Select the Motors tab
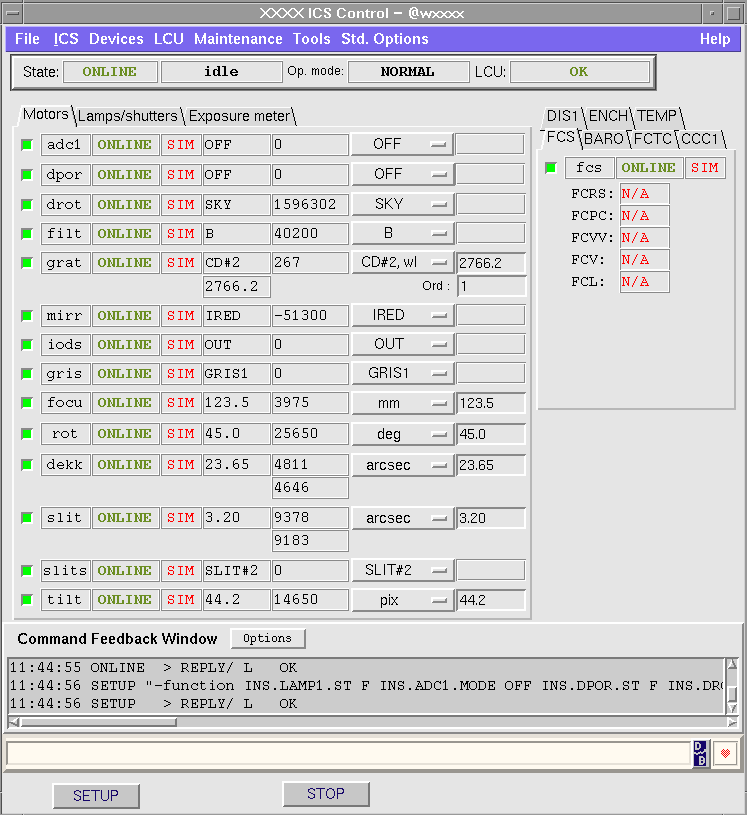This screenshot has height=815, width=747. (x=46, y=114)
